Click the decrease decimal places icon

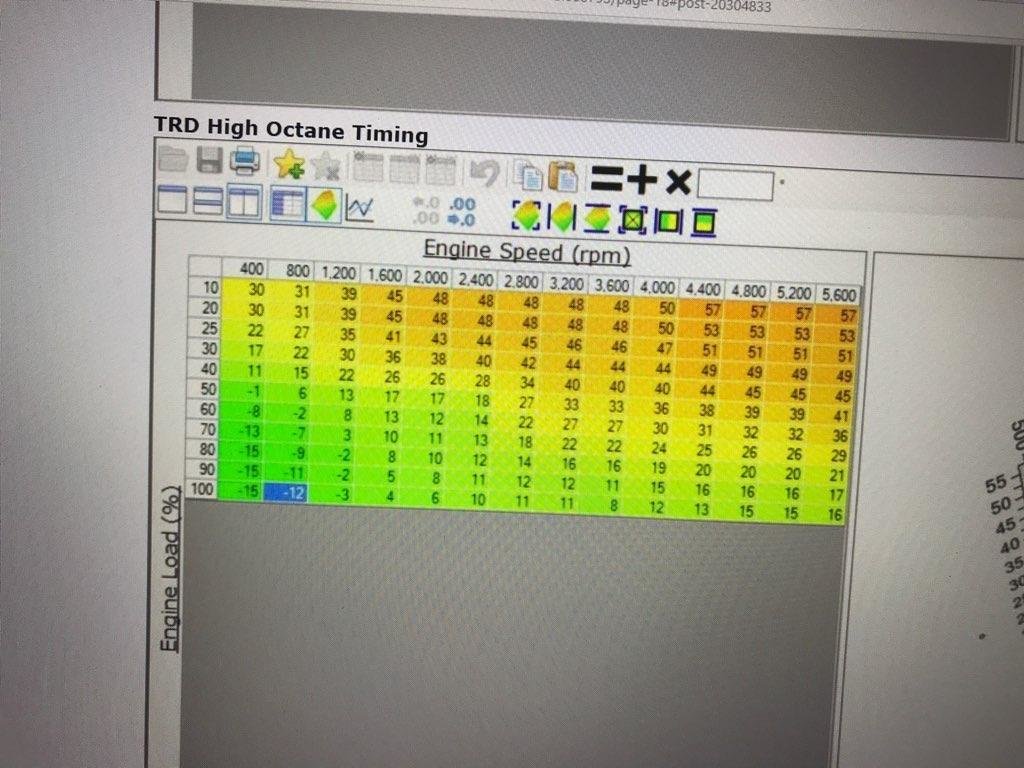[x=425, y=211]
